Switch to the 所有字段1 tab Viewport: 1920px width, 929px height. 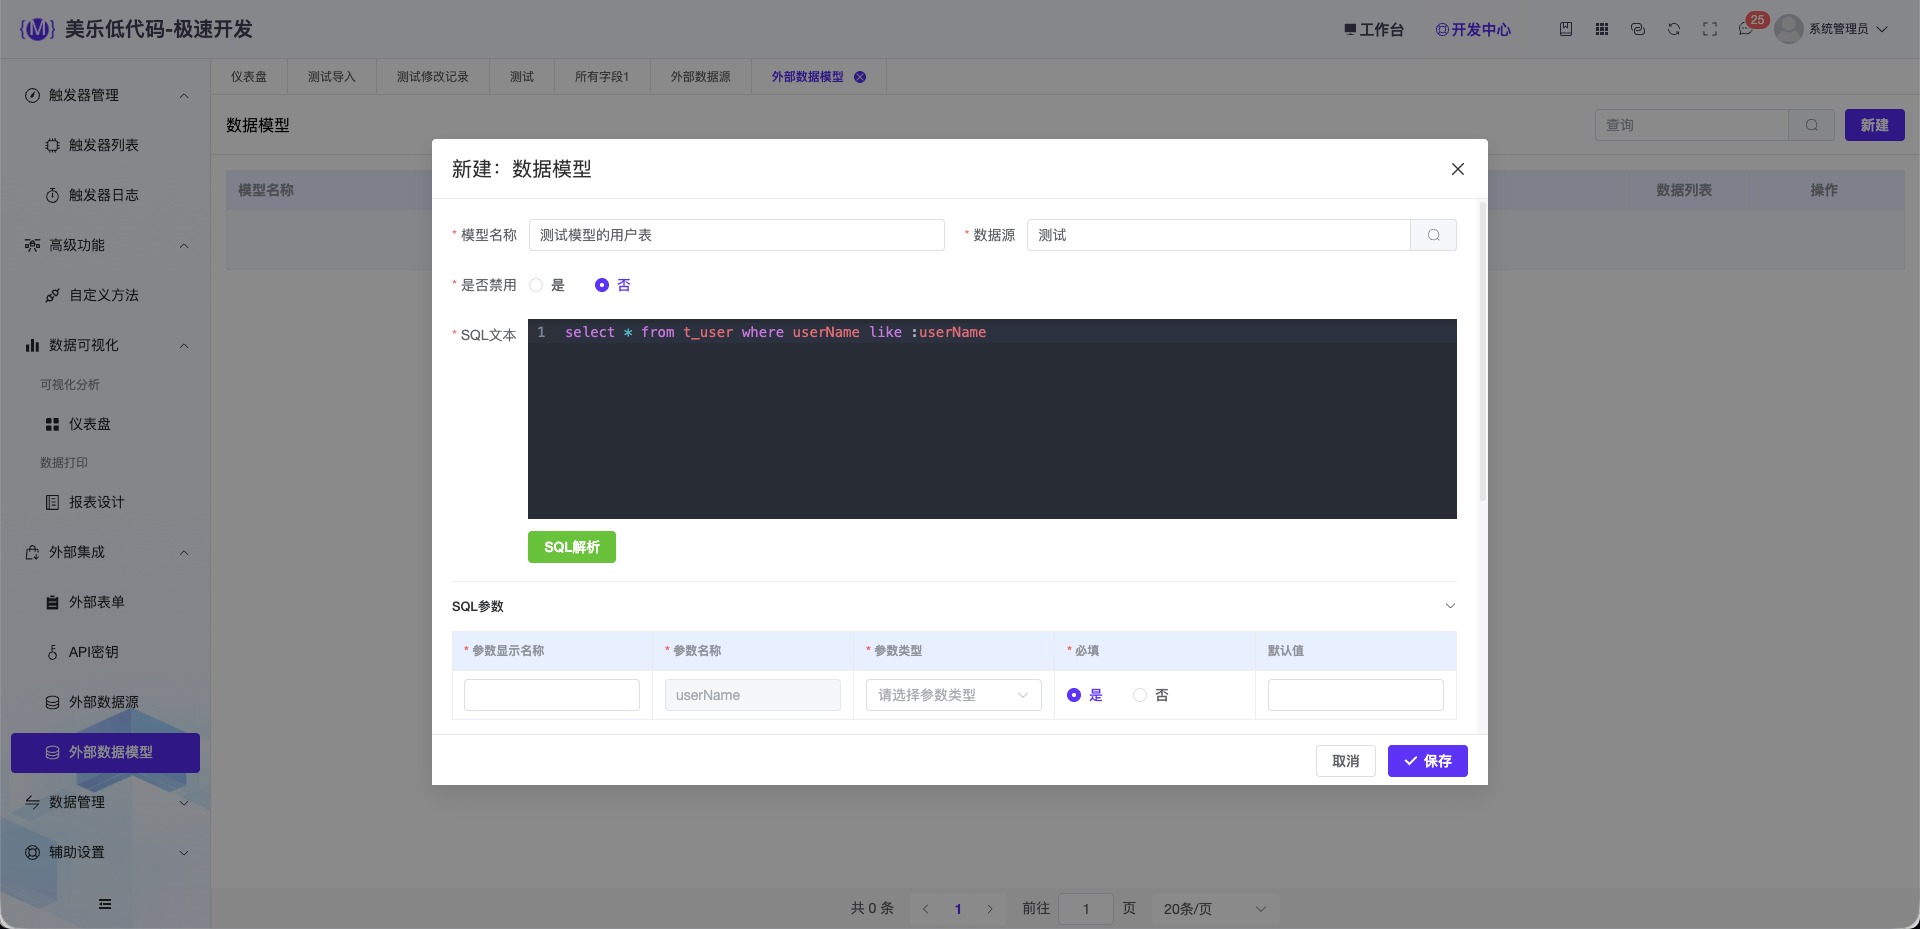tap(602, 77)
